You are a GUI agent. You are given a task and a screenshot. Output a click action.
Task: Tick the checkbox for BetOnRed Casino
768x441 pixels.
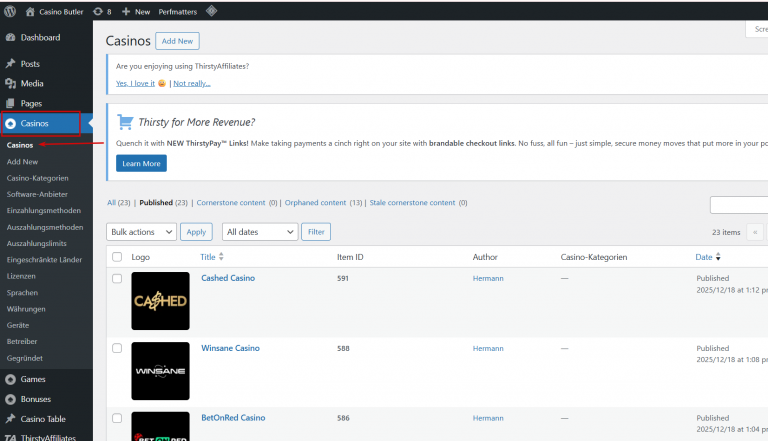(117, 418)
